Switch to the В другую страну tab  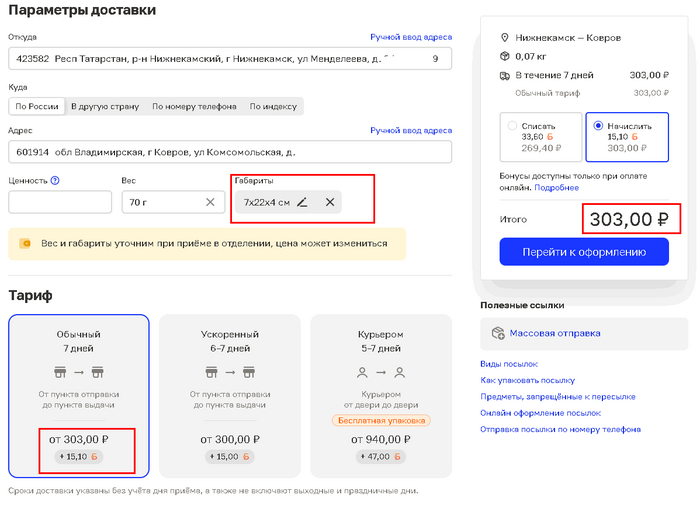click(105, 106)
